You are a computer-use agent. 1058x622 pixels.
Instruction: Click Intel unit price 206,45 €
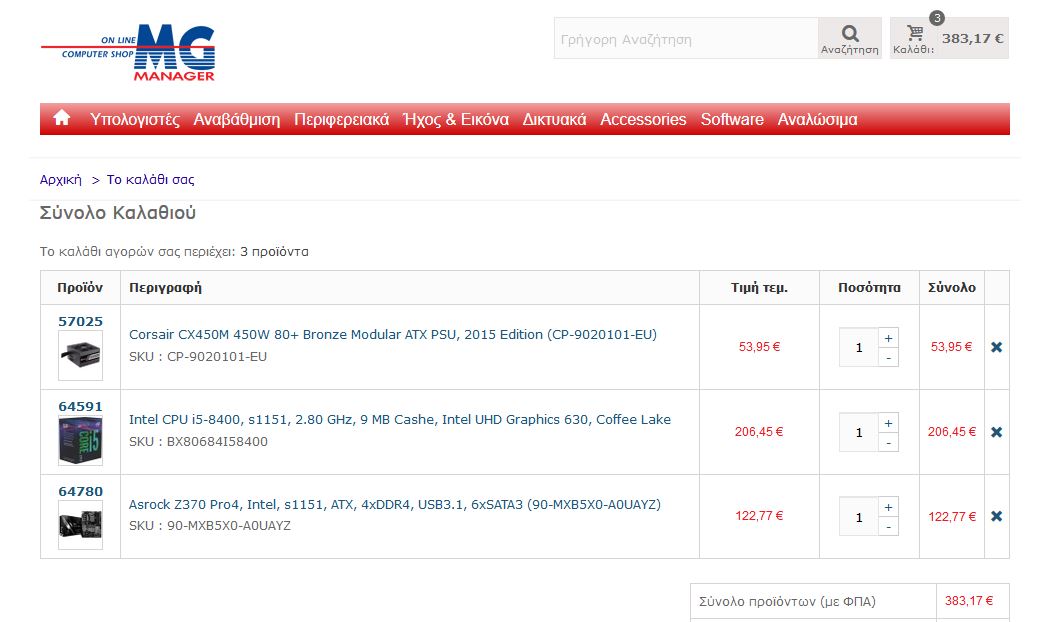759,432
